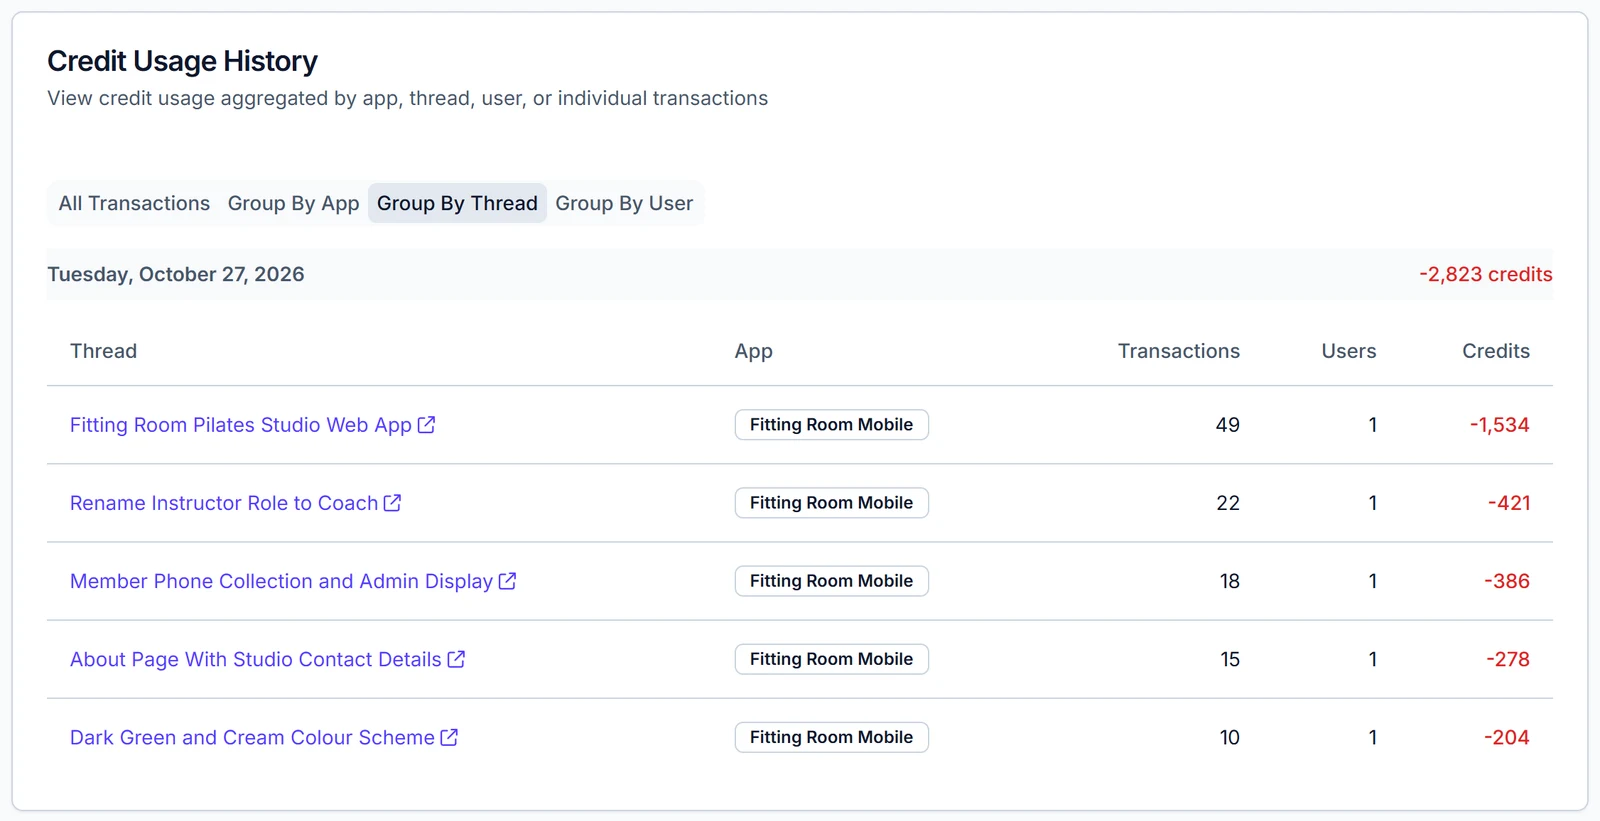Click the Users column header
1600x821 pixels.
click(1349, 351)
